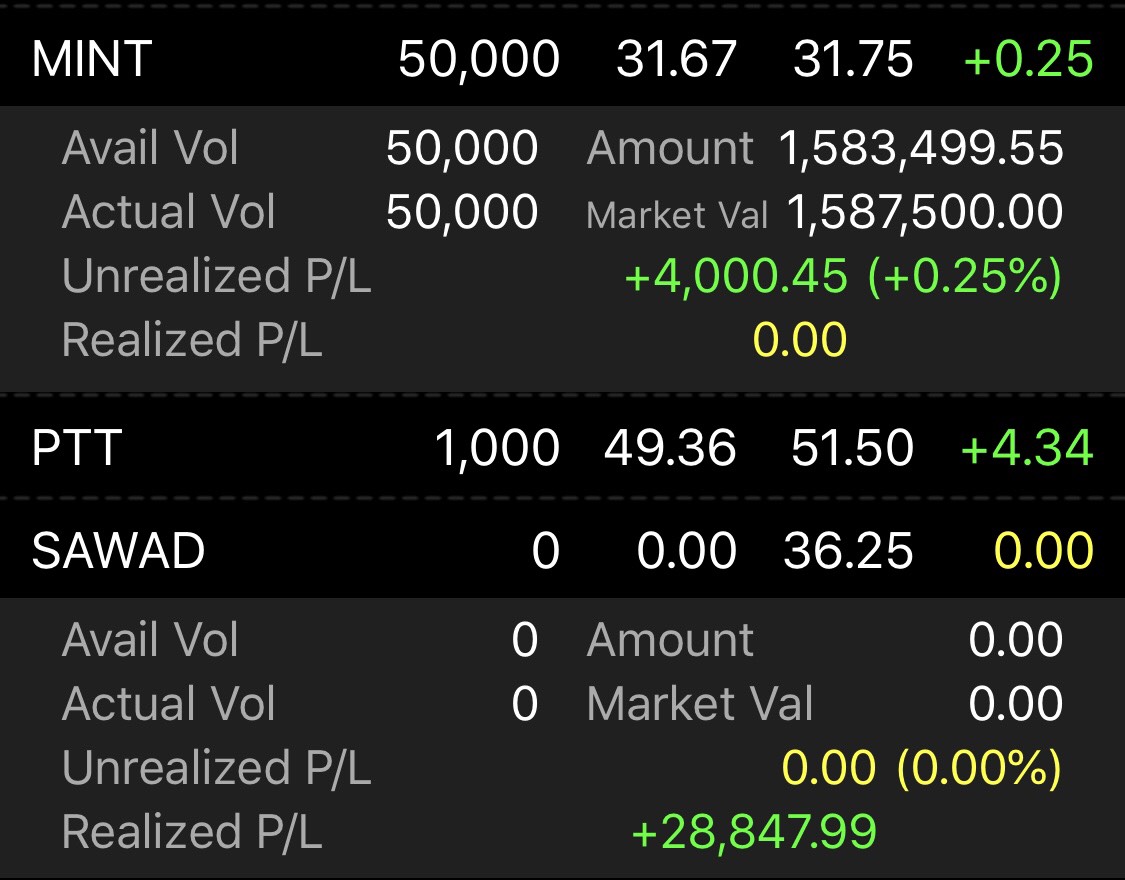Tap MINT's yellow Realized P/L 0.00

coord(799,340)
